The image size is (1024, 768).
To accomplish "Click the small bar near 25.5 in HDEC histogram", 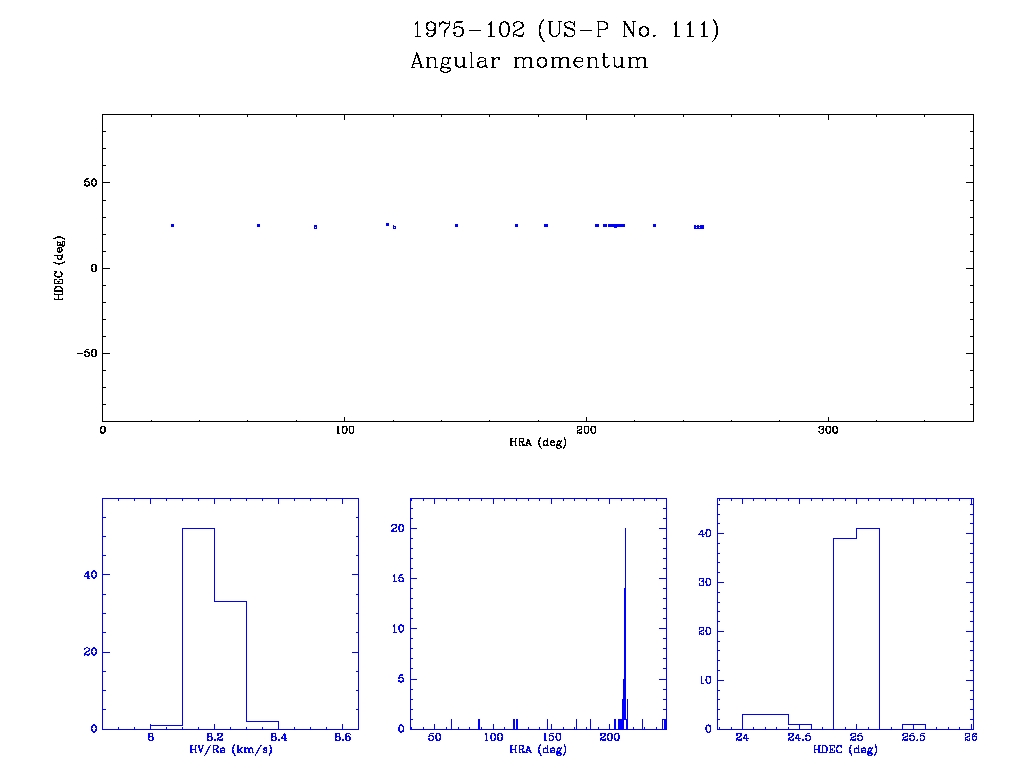I will click(913, 726).
